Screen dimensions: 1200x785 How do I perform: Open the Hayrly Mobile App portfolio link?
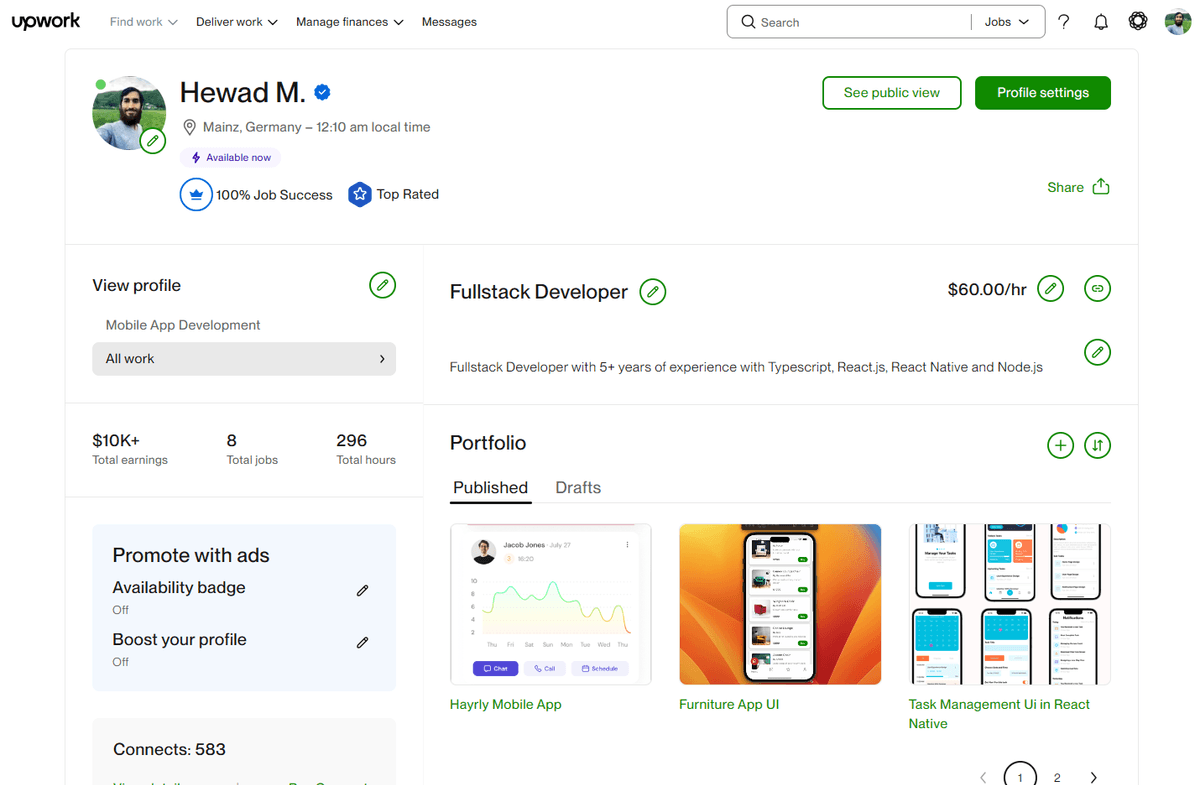pyautogui.click(x=505, y=704)
